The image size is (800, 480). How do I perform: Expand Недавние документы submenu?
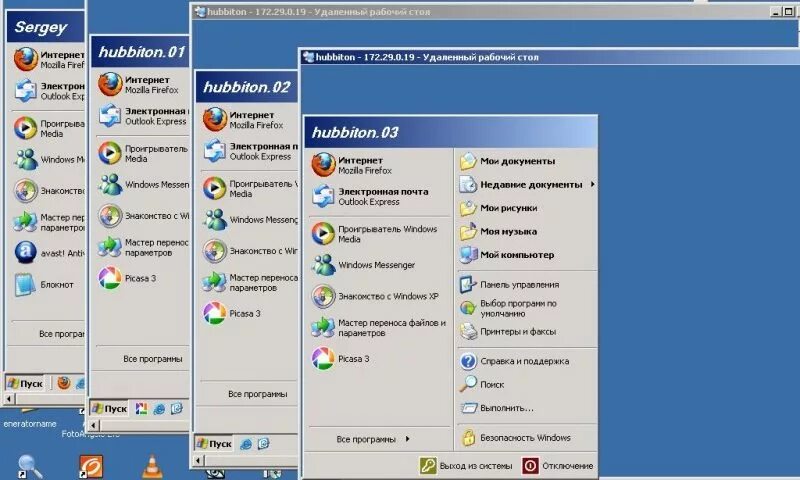point(526,185)
